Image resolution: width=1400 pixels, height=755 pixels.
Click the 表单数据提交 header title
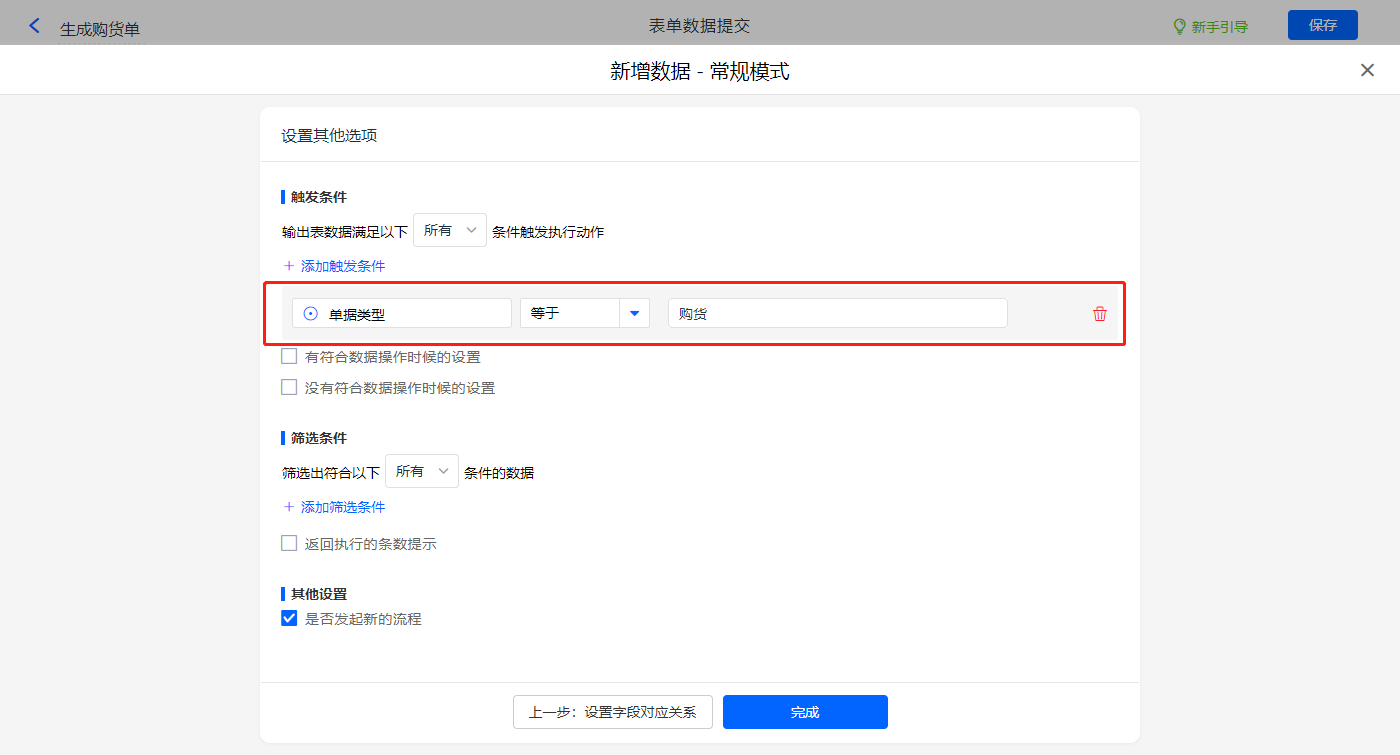pos(699,26)
